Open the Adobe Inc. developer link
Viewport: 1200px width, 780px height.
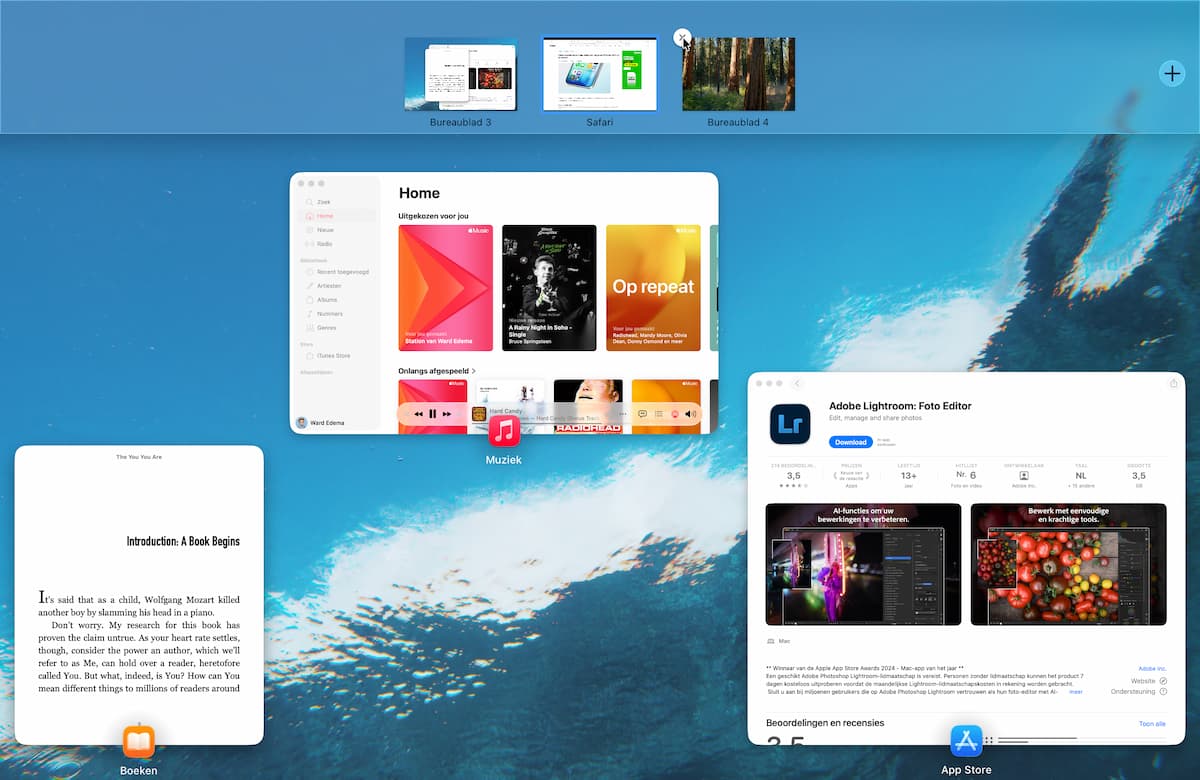click(x=1153, y=668)
